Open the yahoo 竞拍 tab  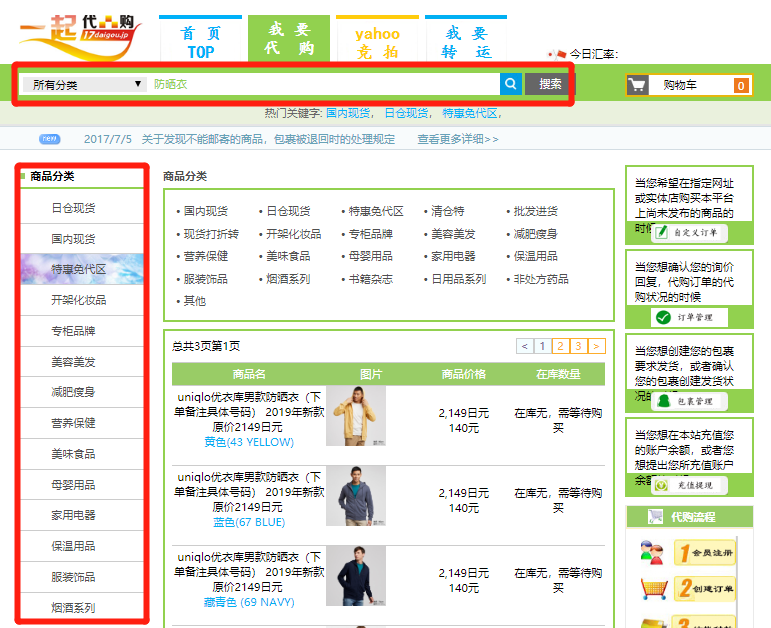(377, 39)
